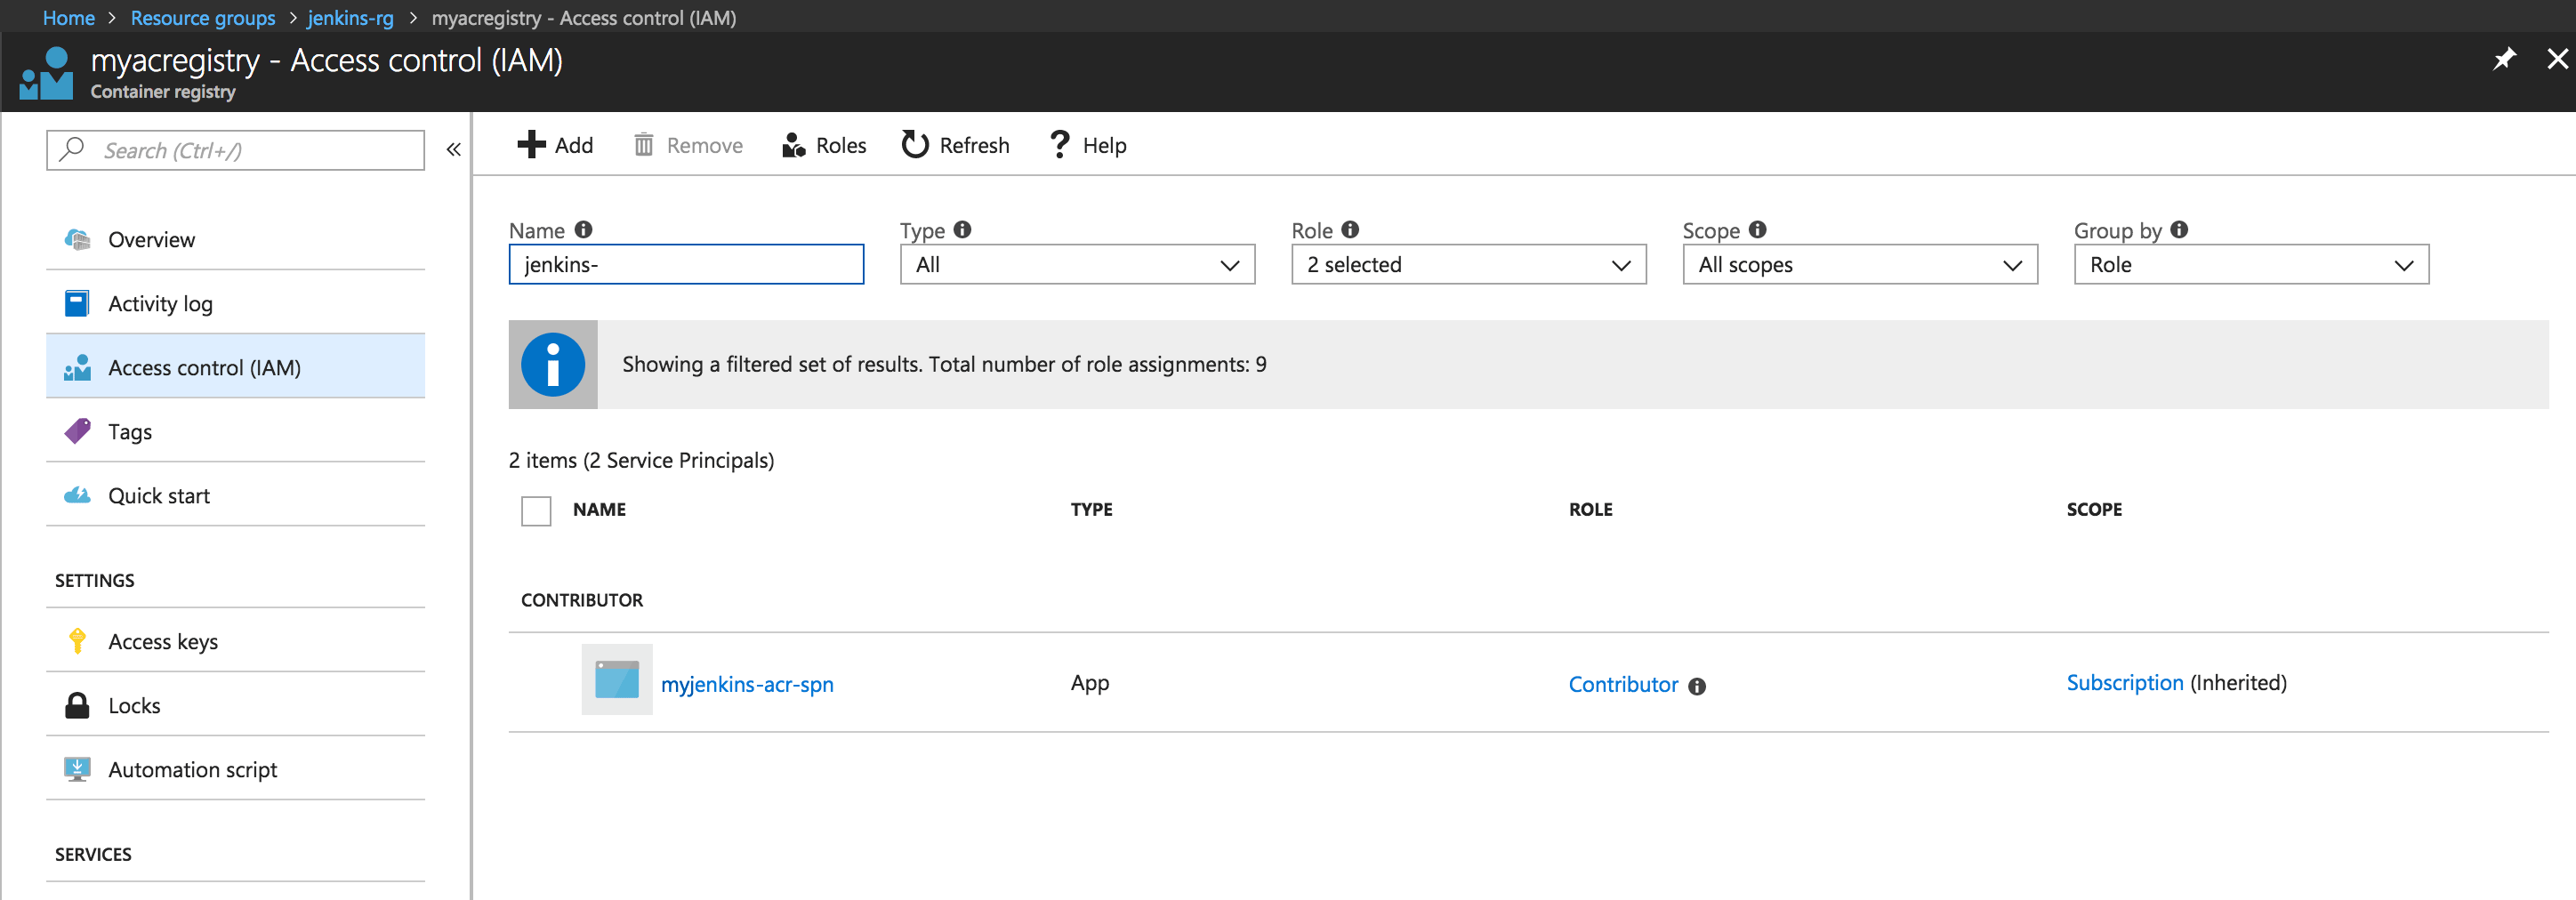The image size is (2576, 900).
Task: Click the Automation script icon
Action: pos(77,769)
